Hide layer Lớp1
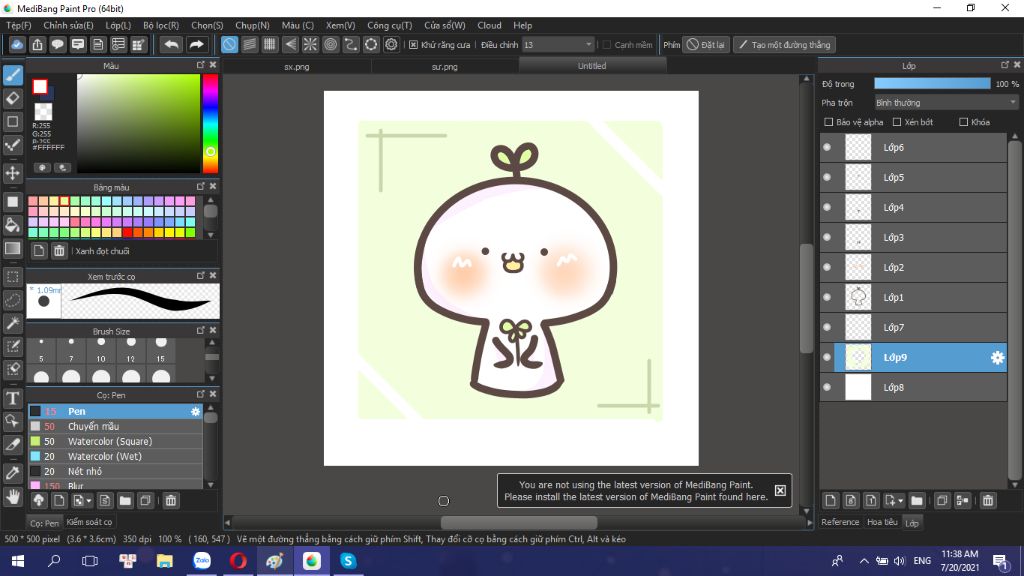 827,297
